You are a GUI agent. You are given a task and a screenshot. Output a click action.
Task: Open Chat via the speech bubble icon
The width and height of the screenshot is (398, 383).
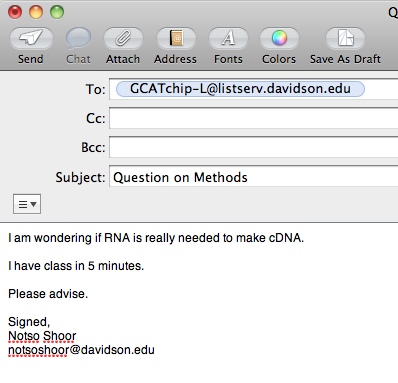(78, 38)
